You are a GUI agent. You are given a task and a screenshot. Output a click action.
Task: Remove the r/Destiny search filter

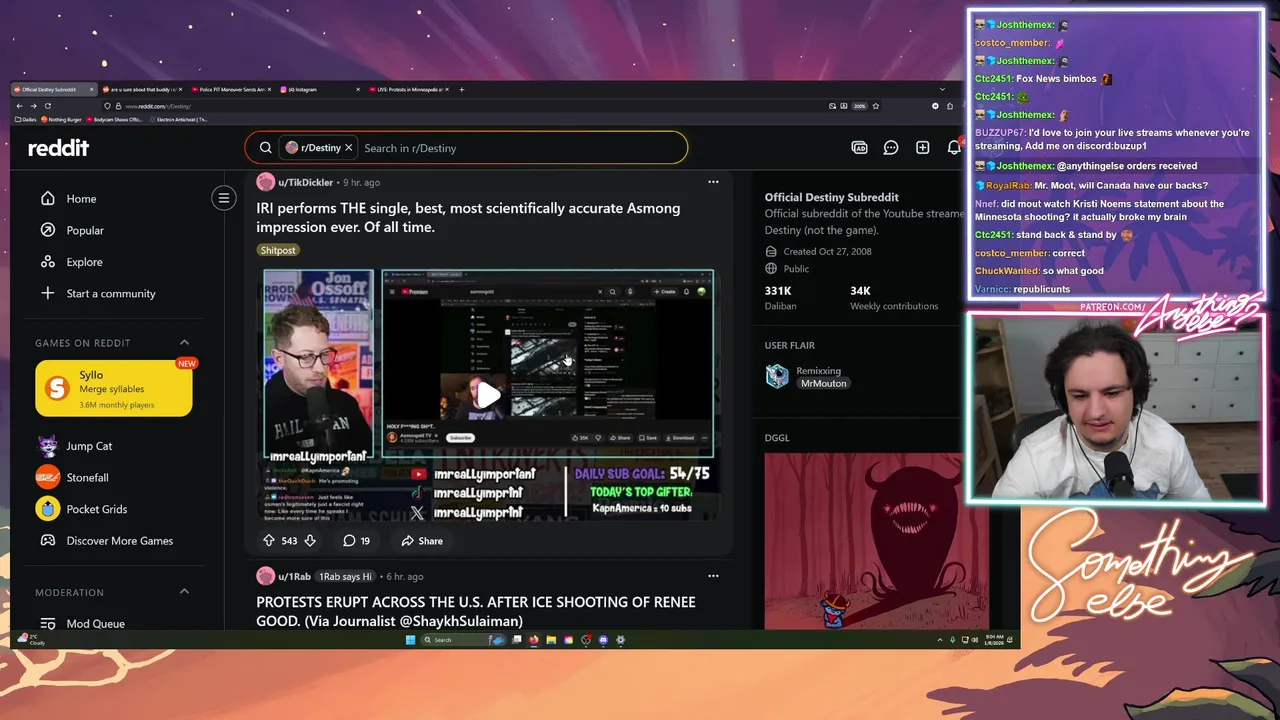348,148
